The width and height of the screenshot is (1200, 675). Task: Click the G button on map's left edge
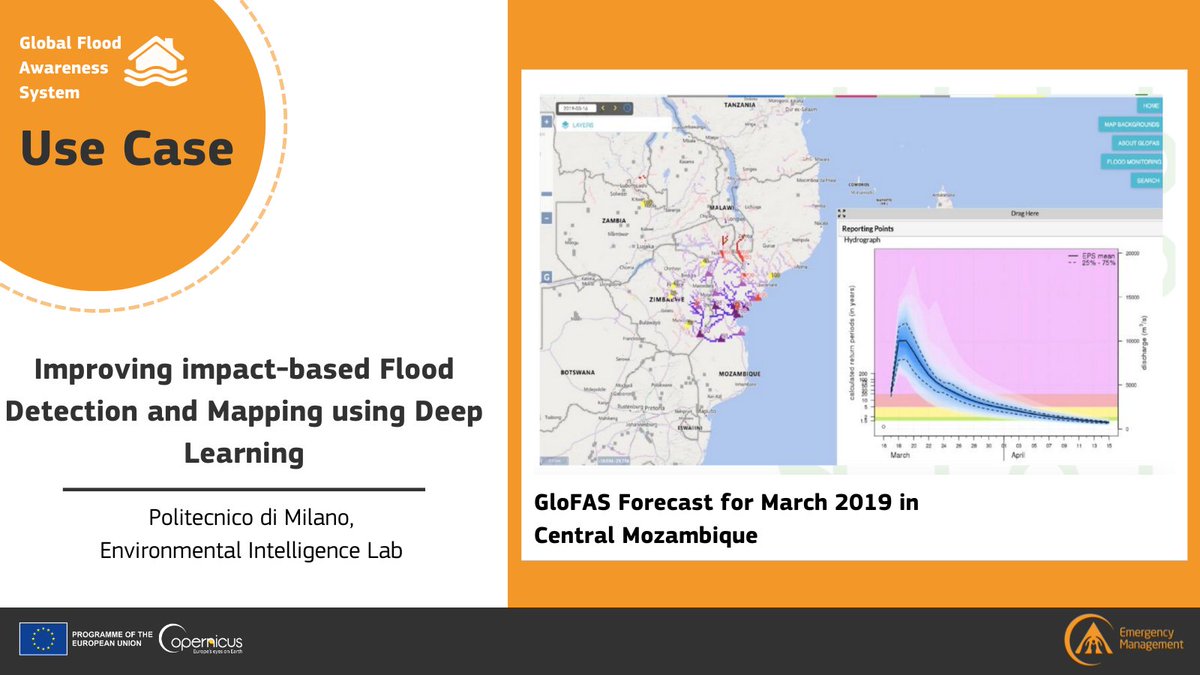[547, 275]
